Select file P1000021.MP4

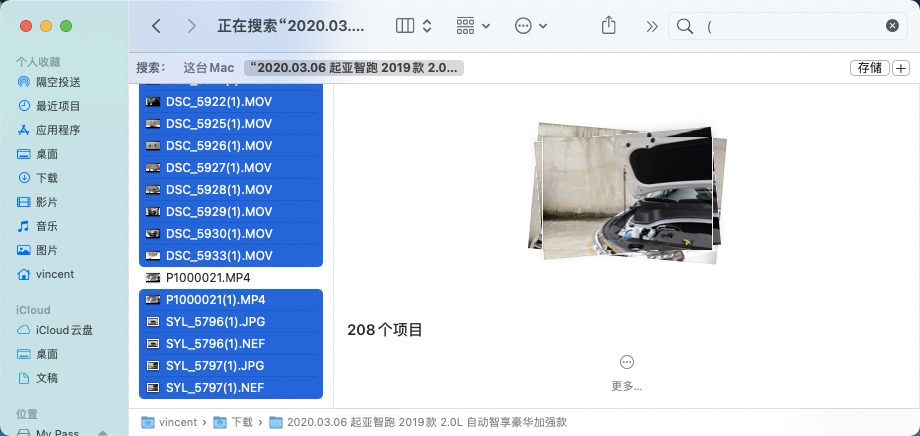(x=231, y=278)
